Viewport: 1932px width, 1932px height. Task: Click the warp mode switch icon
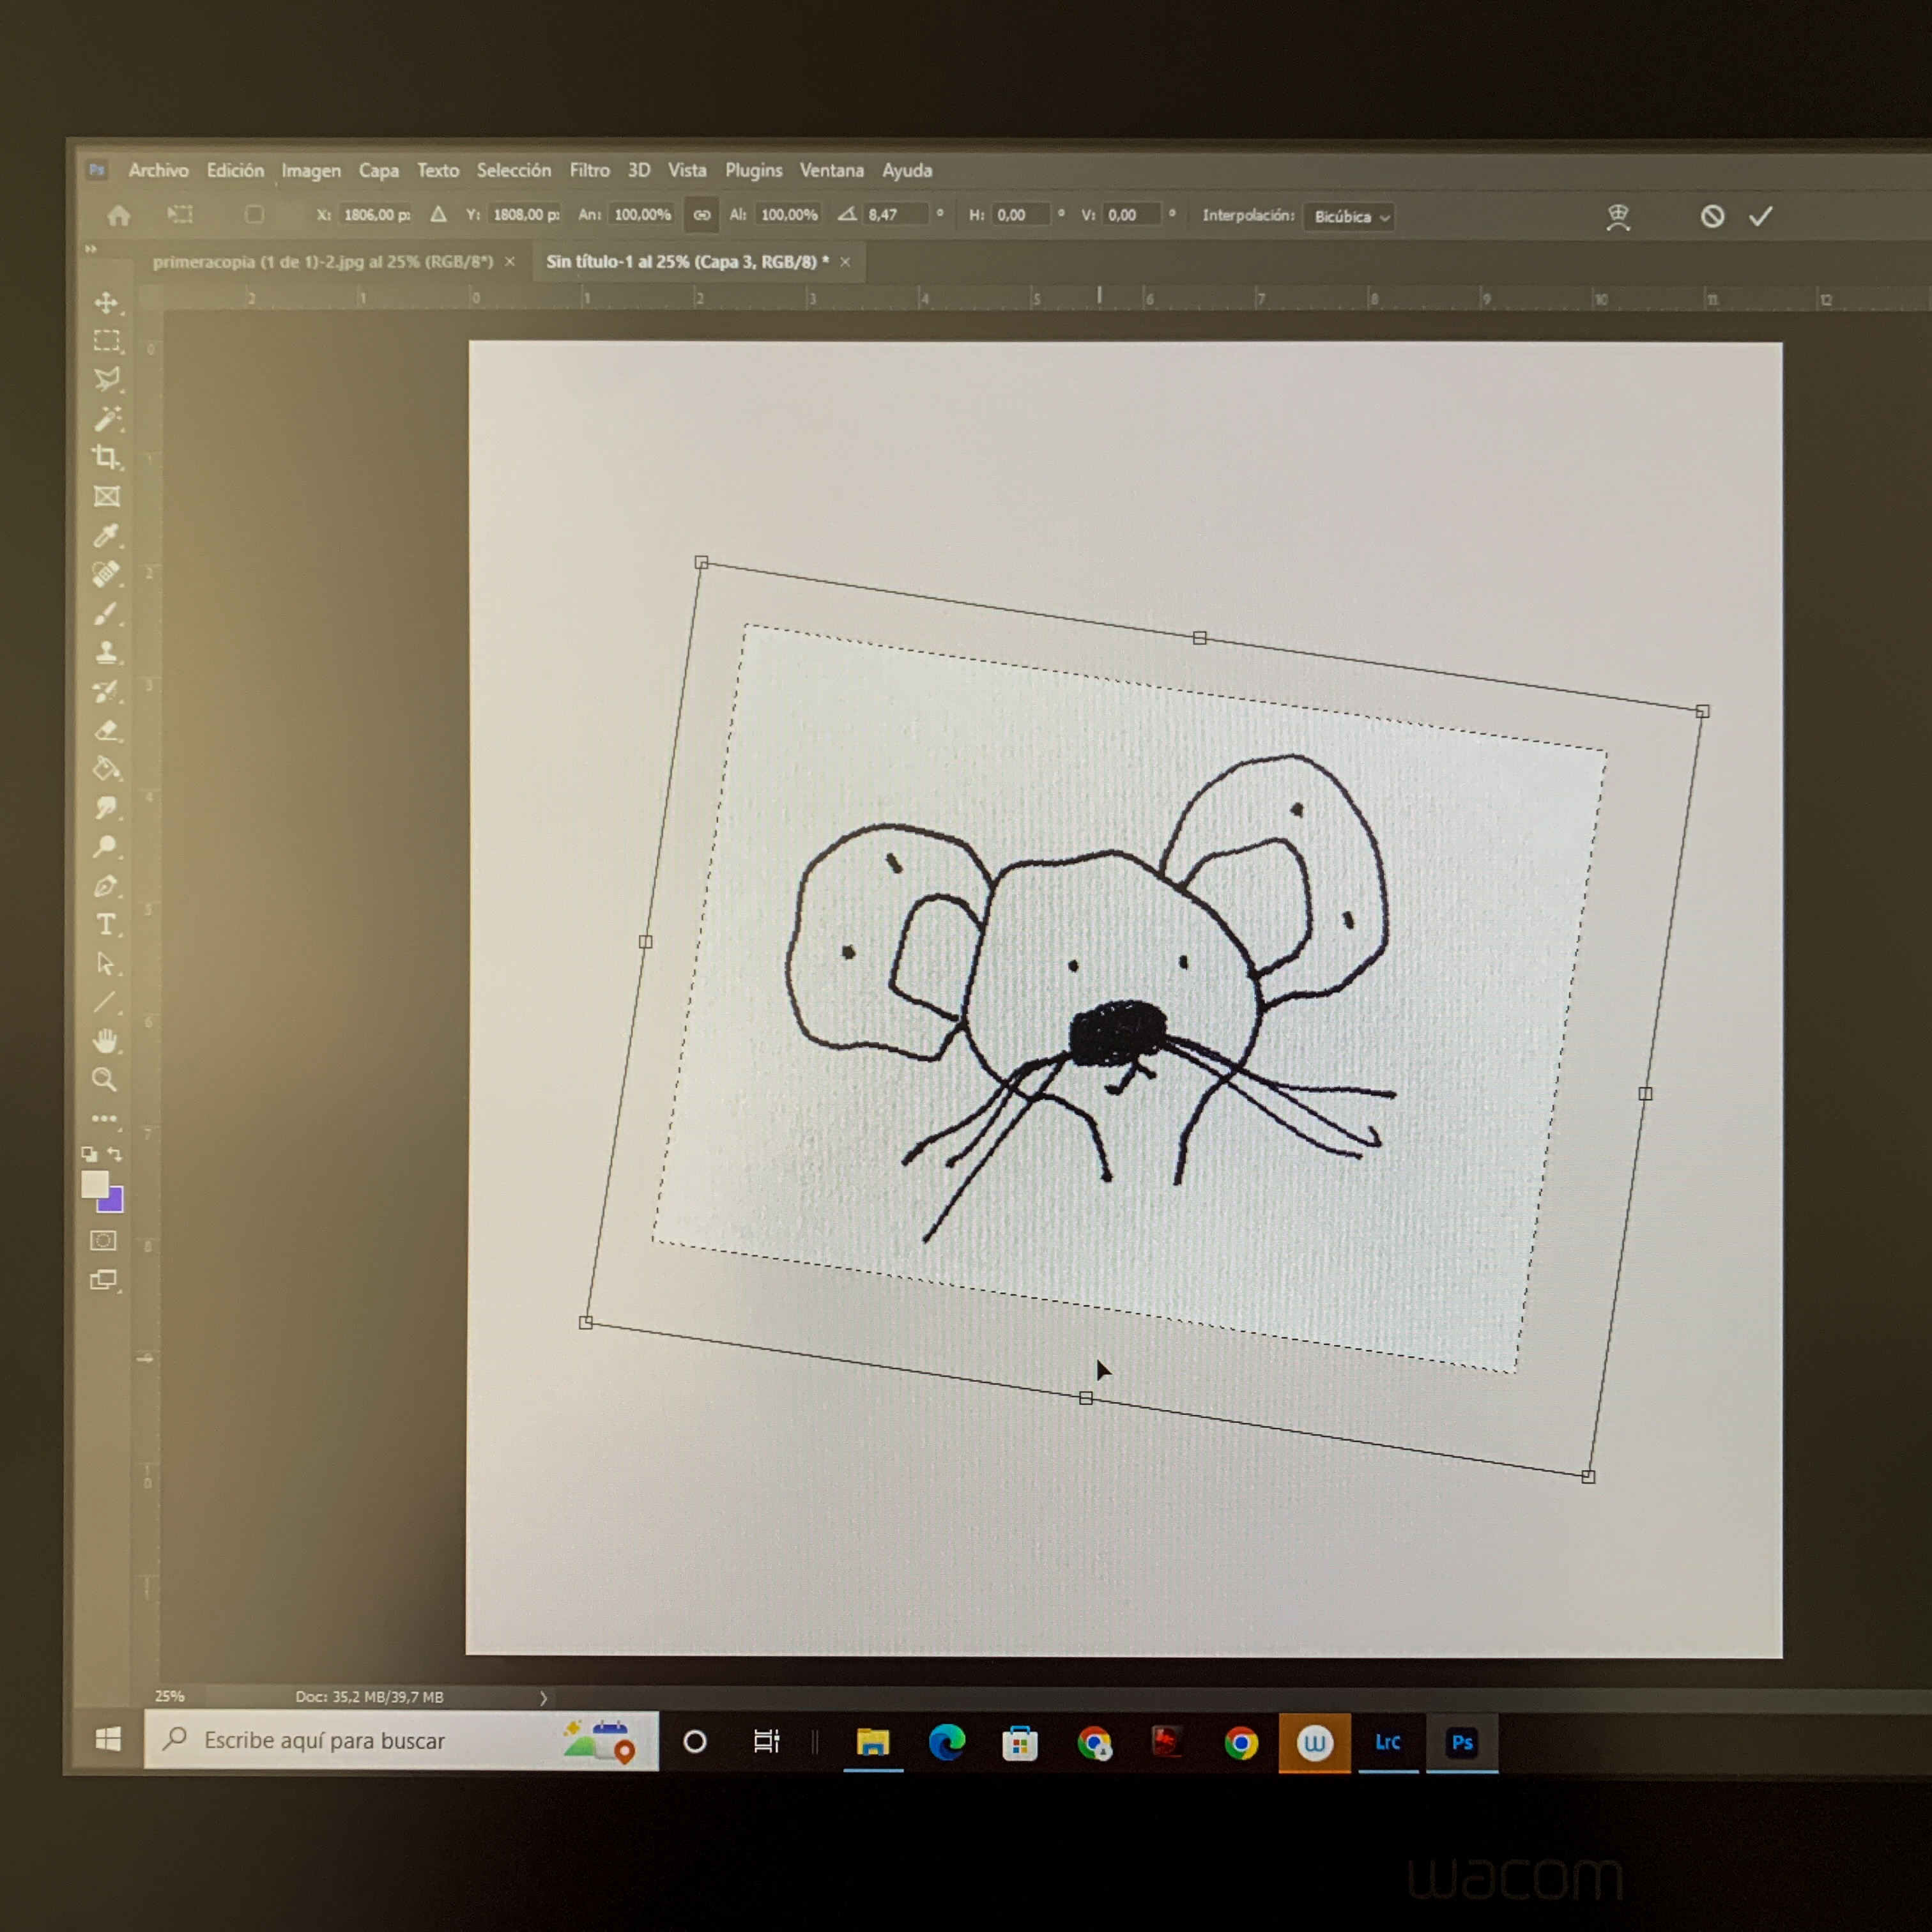click(1618, 216)
